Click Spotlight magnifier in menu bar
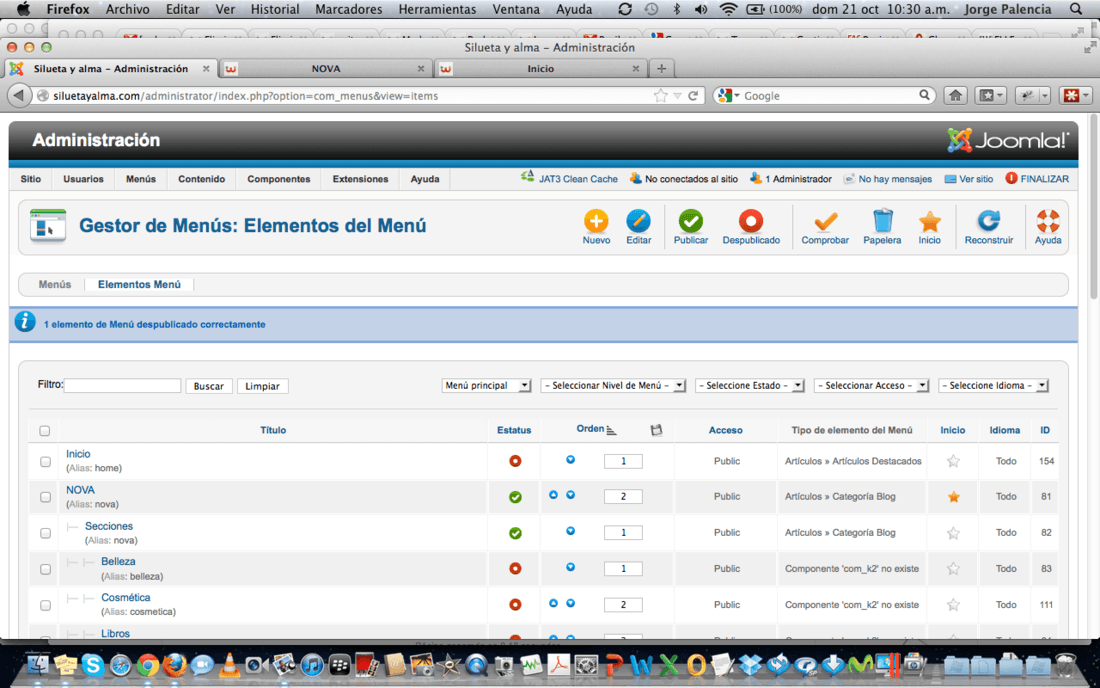Screen dimensions: 1100x688 (x=1075, y=9)
